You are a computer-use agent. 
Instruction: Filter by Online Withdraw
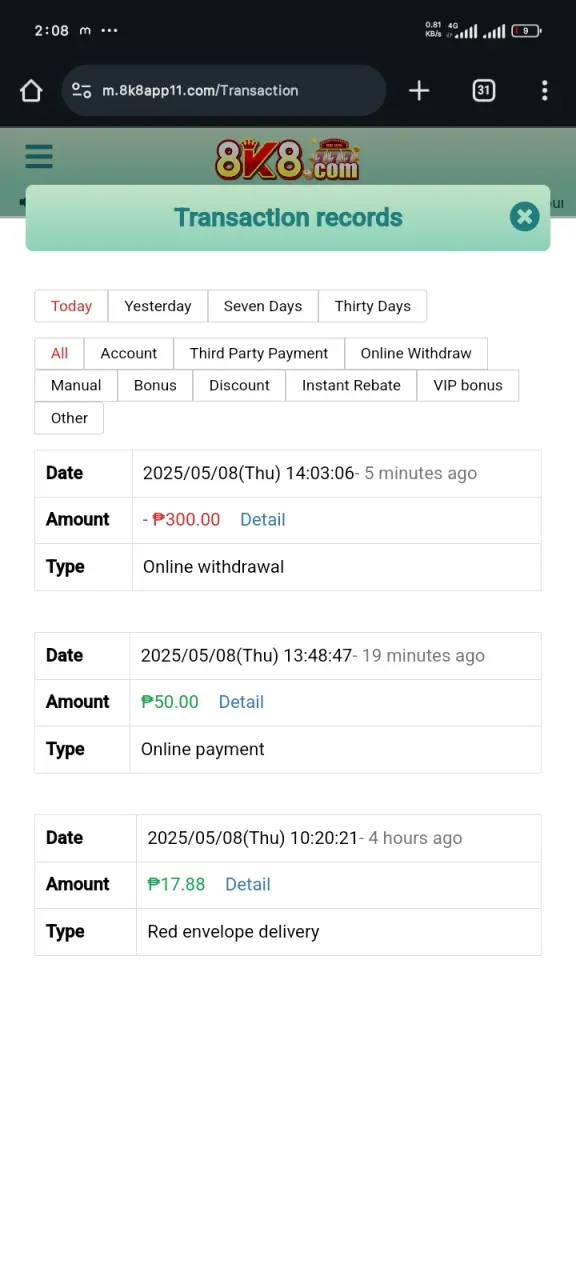pyautogui.click(x=416, y=353)
